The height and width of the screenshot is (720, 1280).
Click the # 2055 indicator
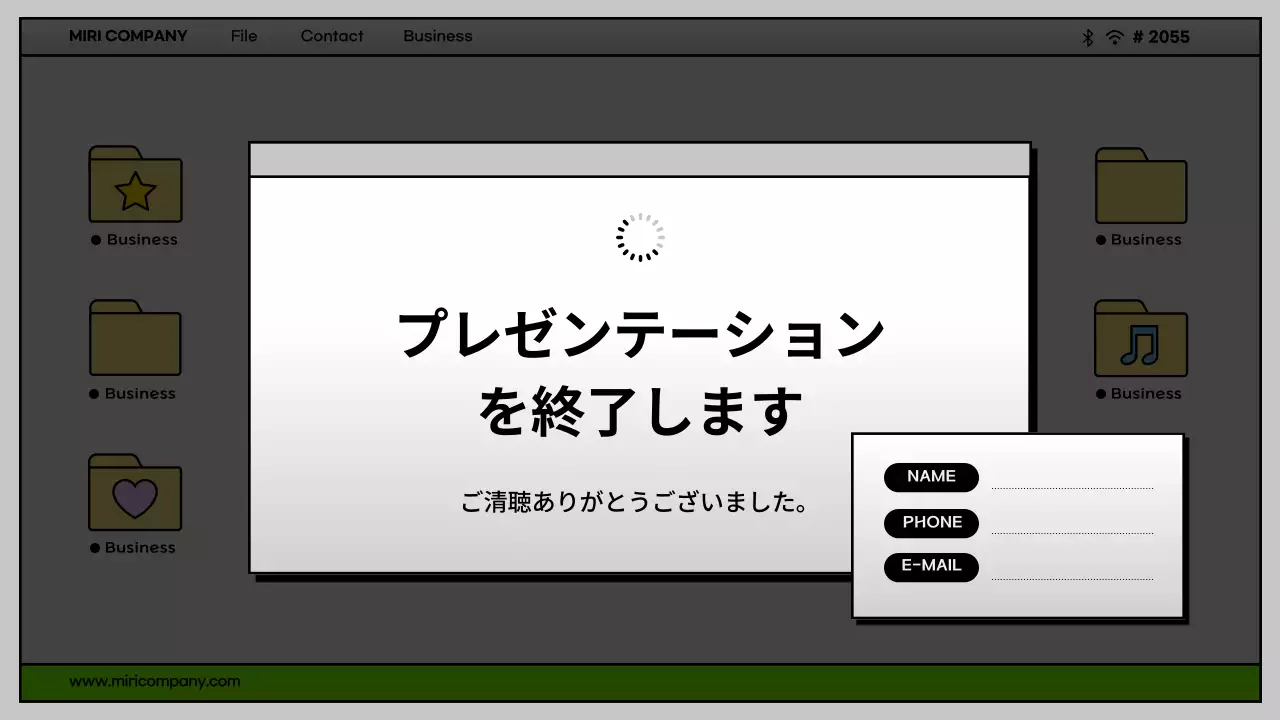click(x=1162, y=37)
